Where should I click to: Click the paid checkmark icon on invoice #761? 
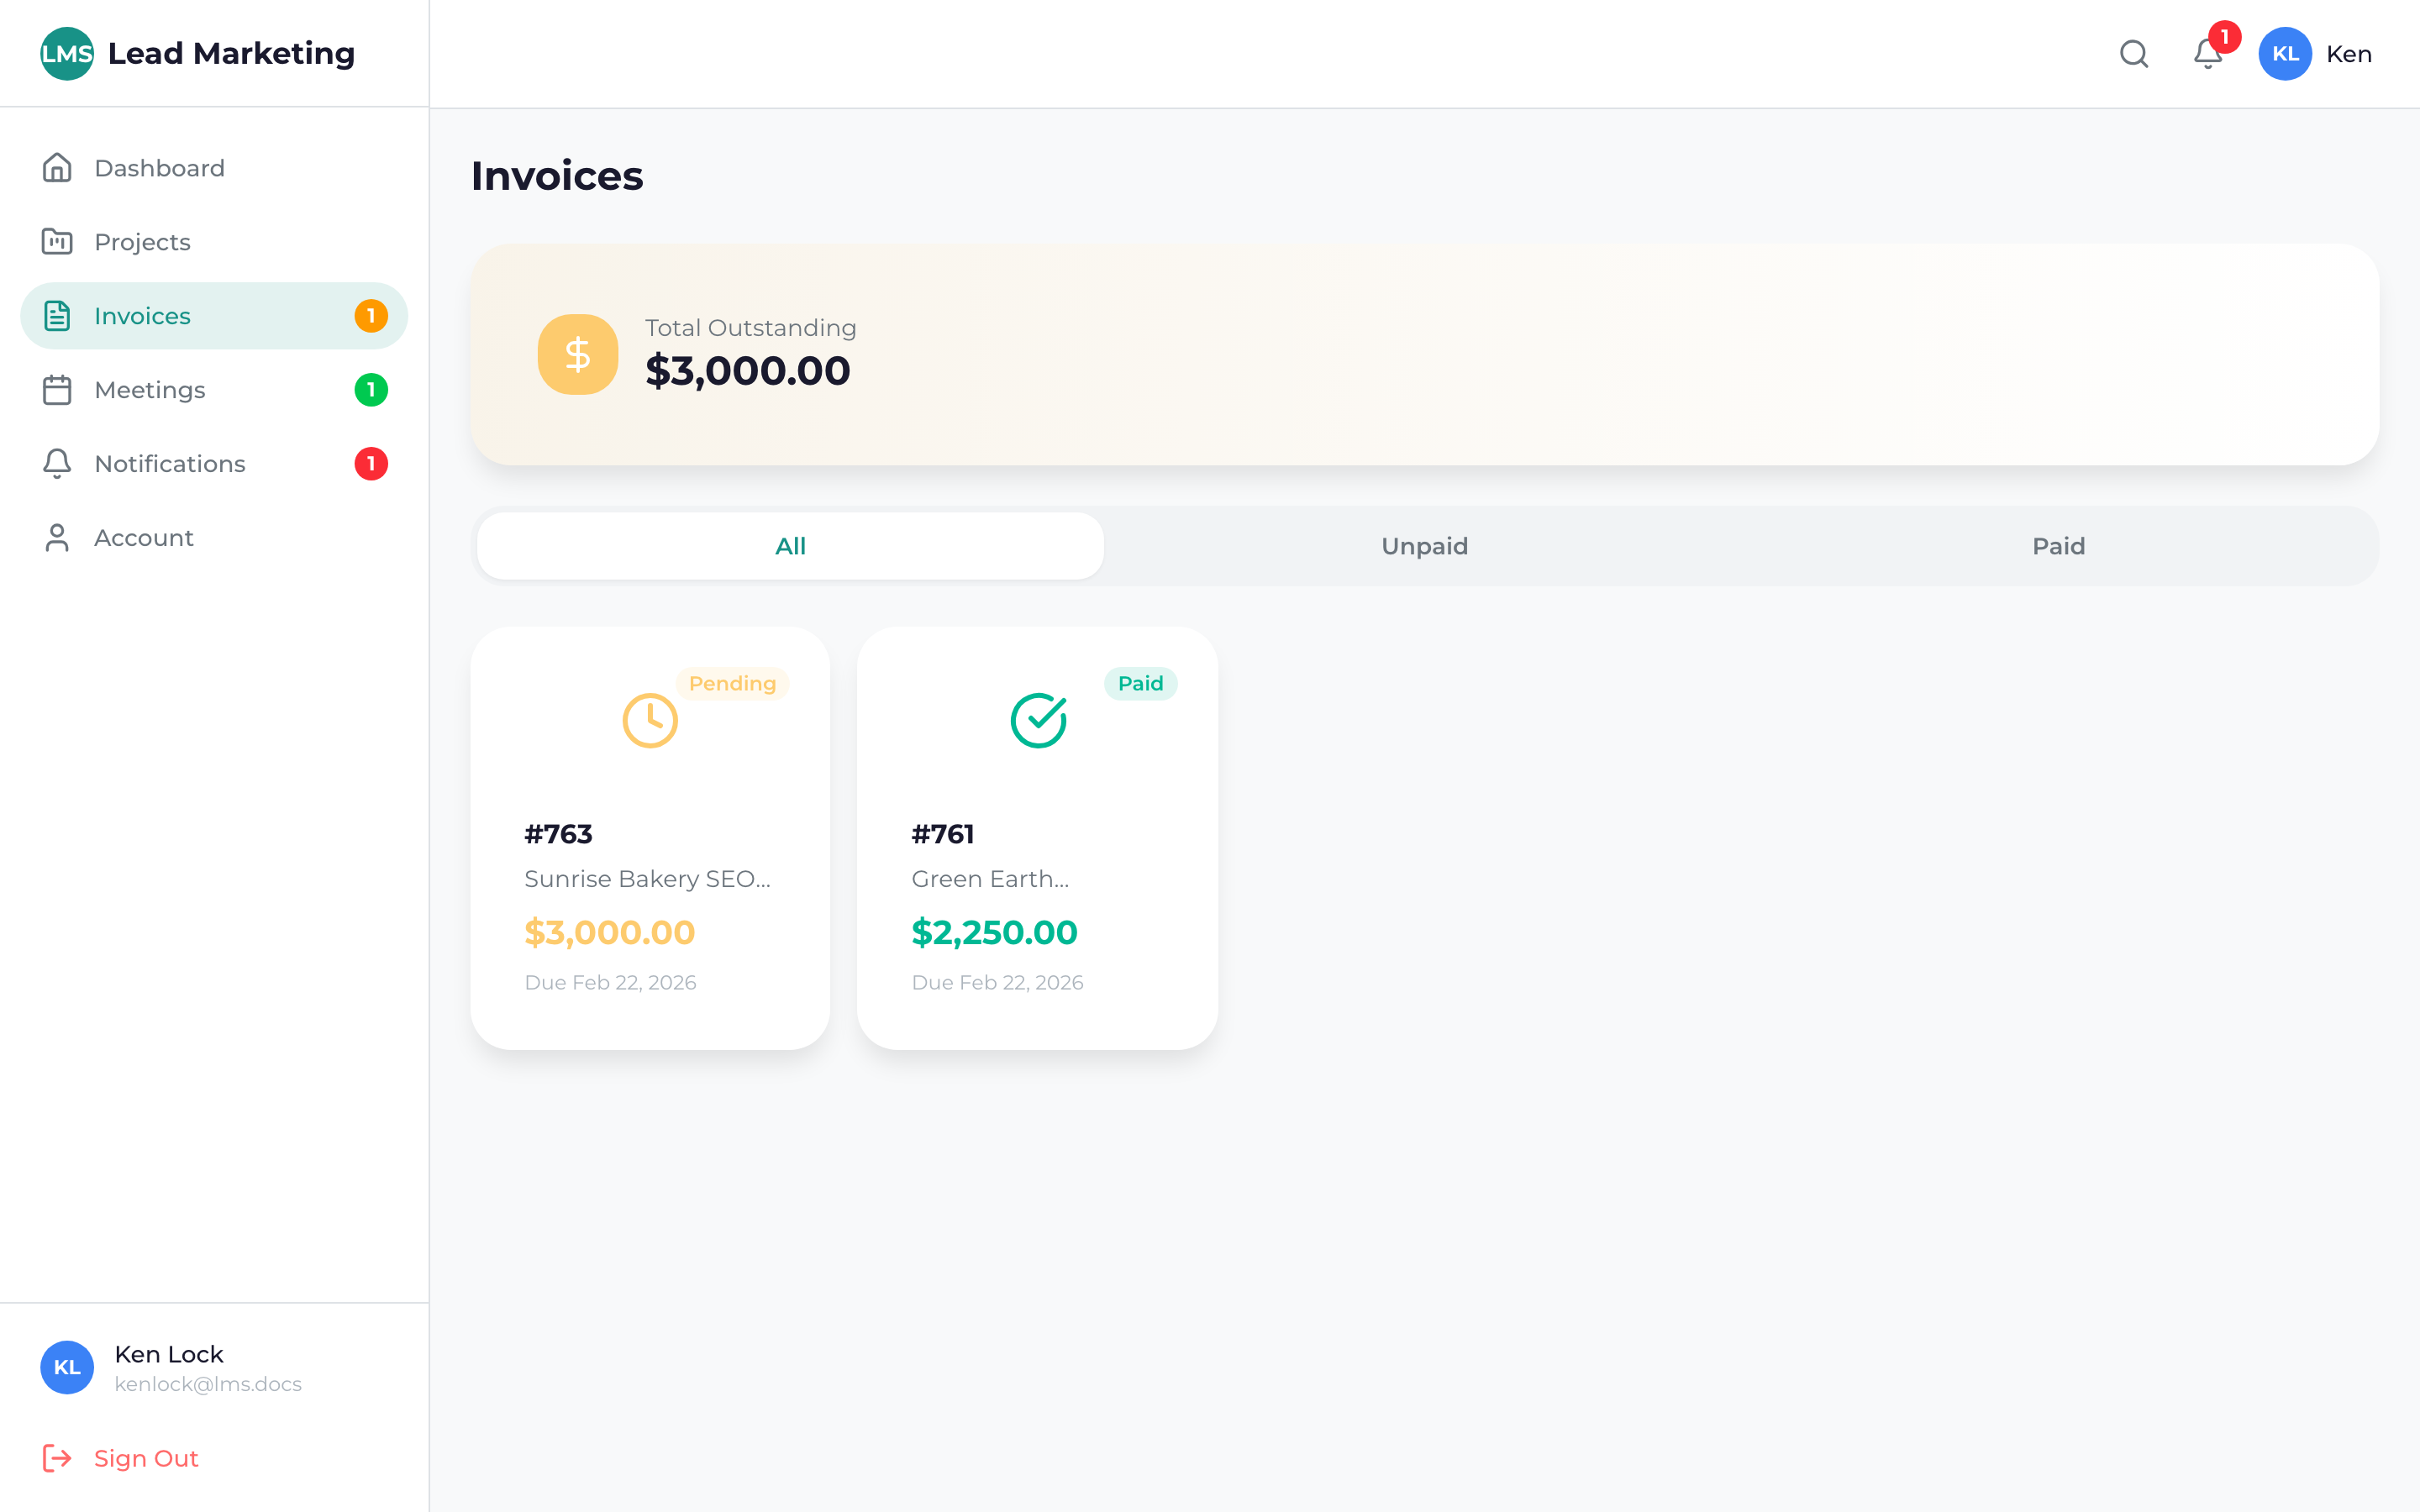1038,720
